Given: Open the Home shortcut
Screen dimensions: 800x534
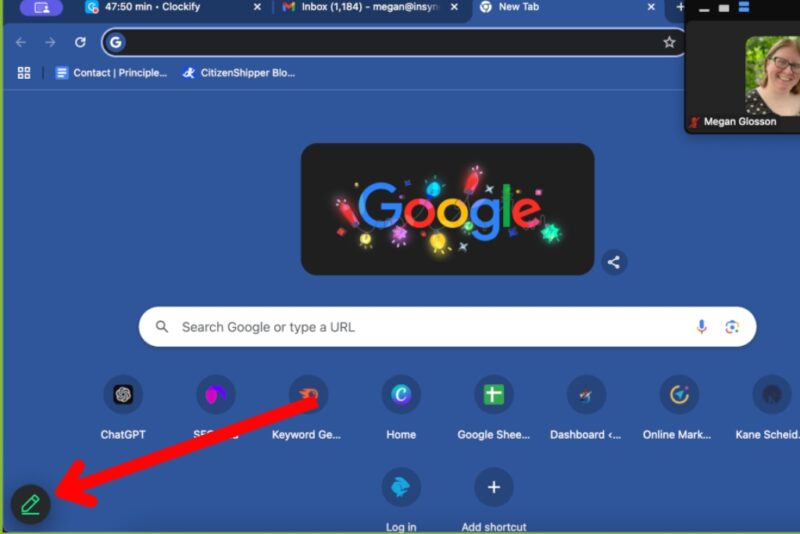Looking at the screenshot, I should click(x=401, y=408).
